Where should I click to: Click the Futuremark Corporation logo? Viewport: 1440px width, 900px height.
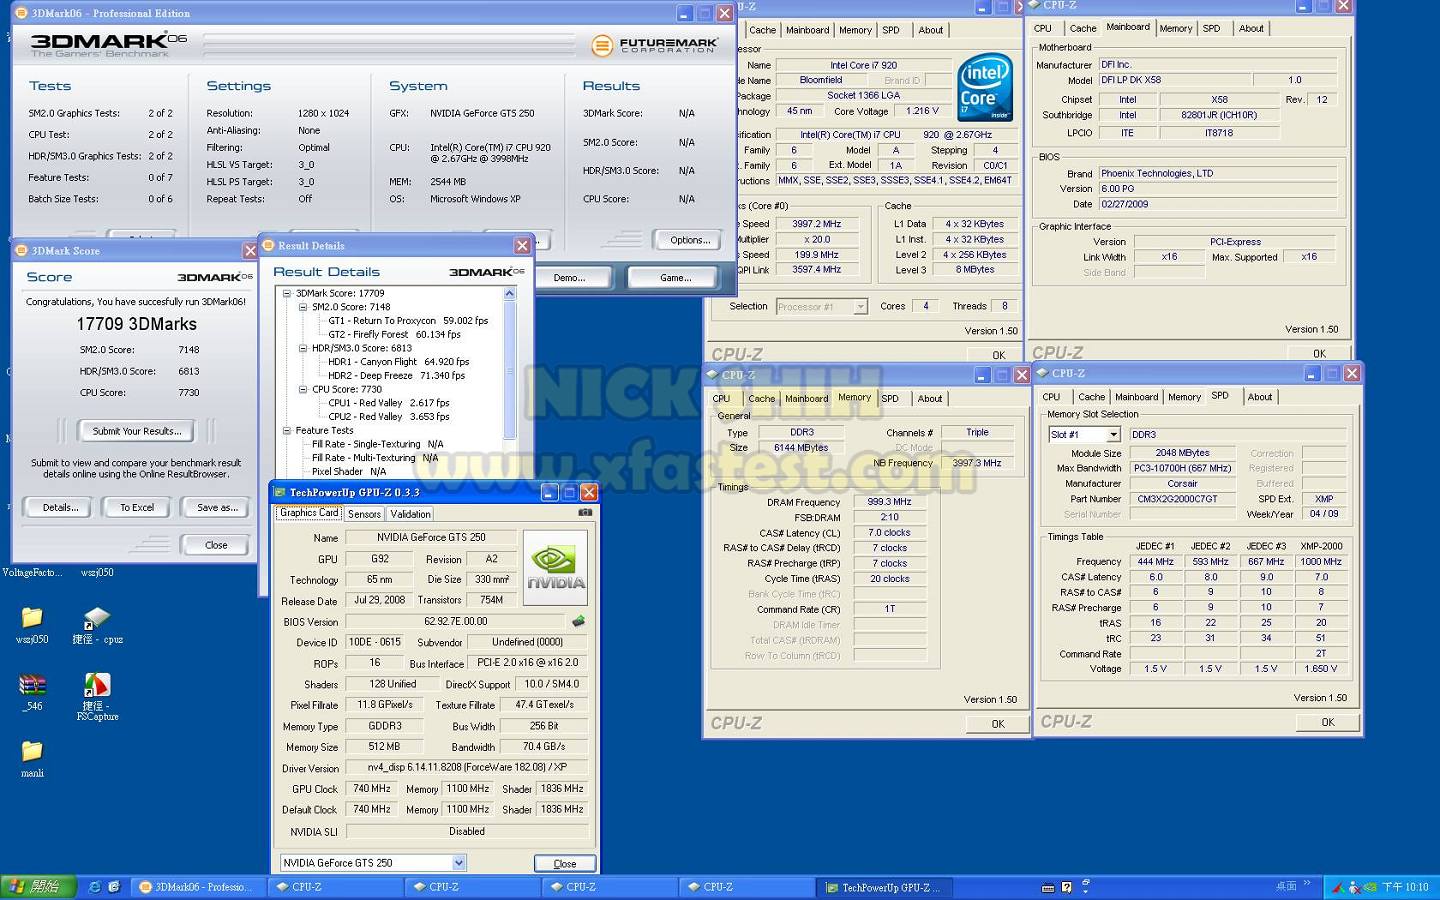pos(655,46)
